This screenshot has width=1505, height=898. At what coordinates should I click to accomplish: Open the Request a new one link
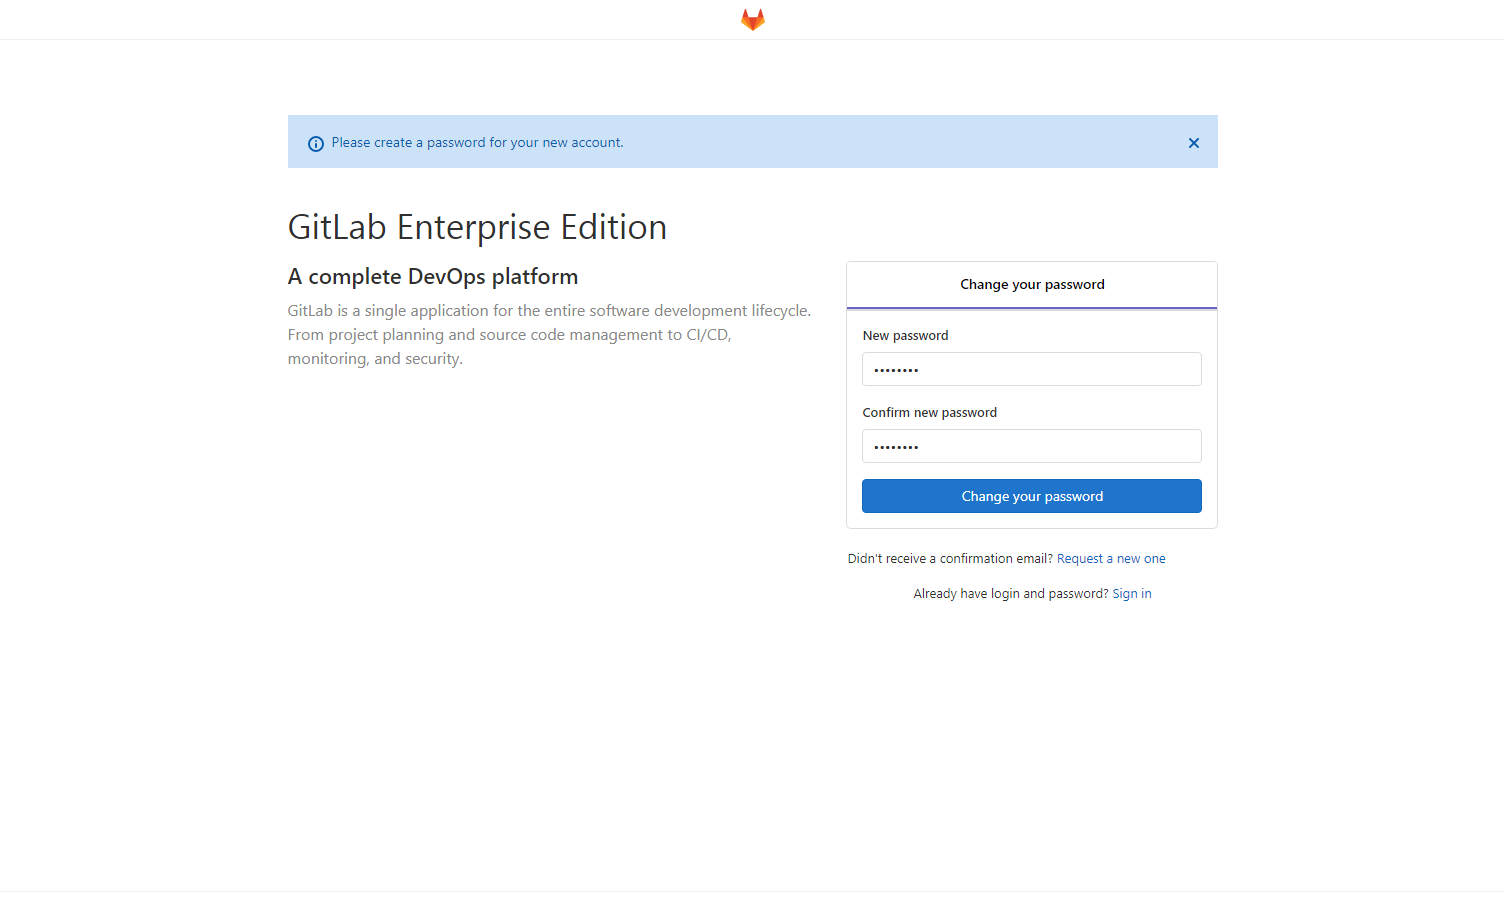click(1110, 559)
